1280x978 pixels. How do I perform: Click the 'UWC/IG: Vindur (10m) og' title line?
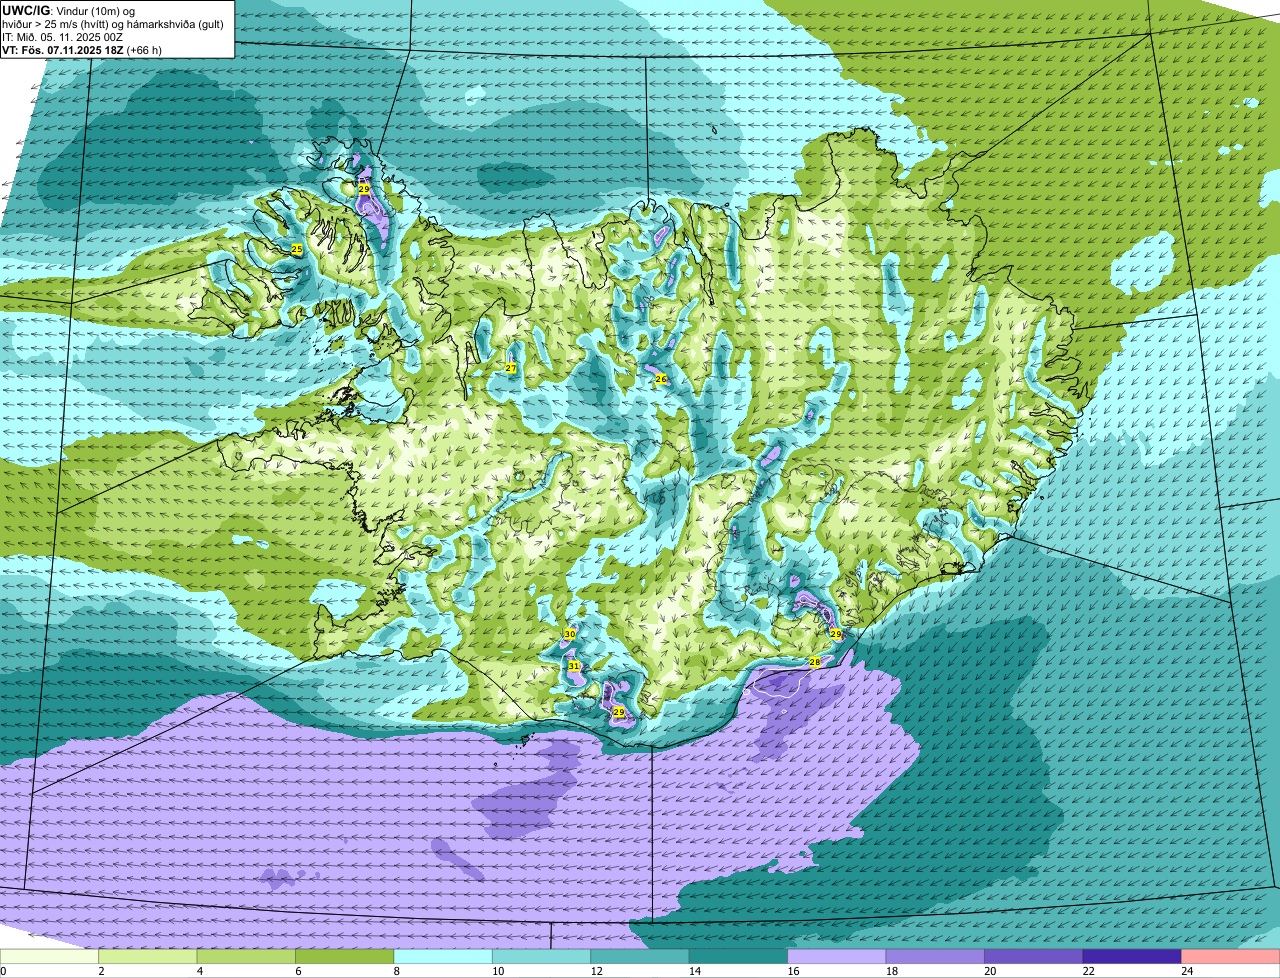[69, 11]
